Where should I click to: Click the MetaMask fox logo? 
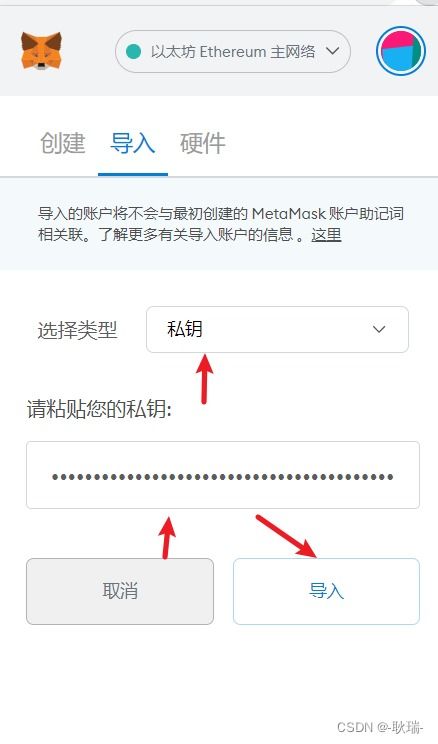click(41, 51)
